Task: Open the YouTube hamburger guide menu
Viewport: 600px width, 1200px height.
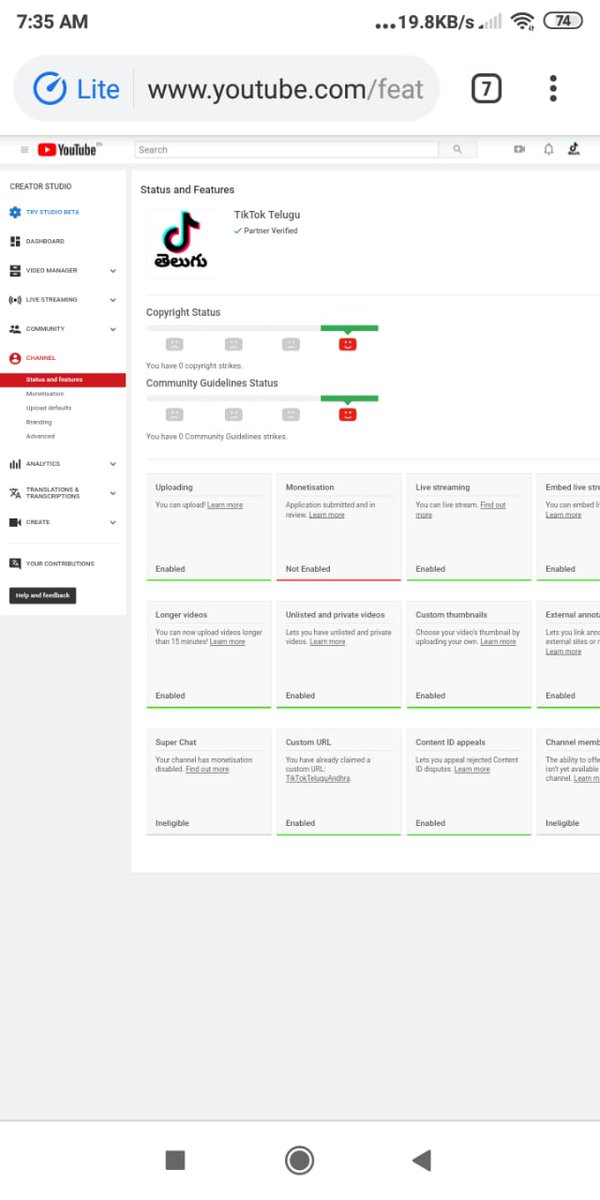Action: (25, 150)
